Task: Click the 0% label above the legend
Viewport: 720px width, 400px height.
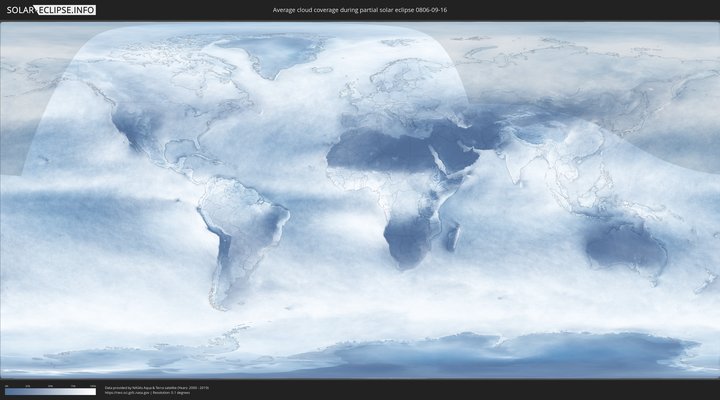Action: (x=6, y=385)
